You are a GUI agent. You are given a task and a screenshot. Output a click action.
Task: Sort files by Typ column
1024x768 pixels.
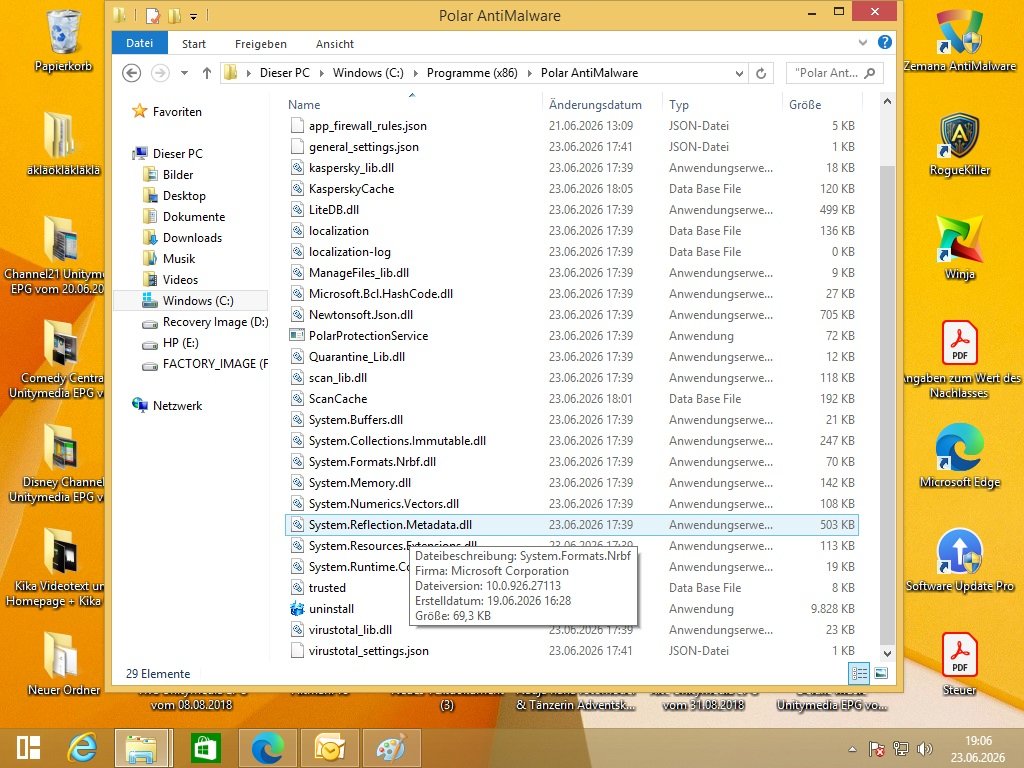pyautogui.click(x=721, y=104)
